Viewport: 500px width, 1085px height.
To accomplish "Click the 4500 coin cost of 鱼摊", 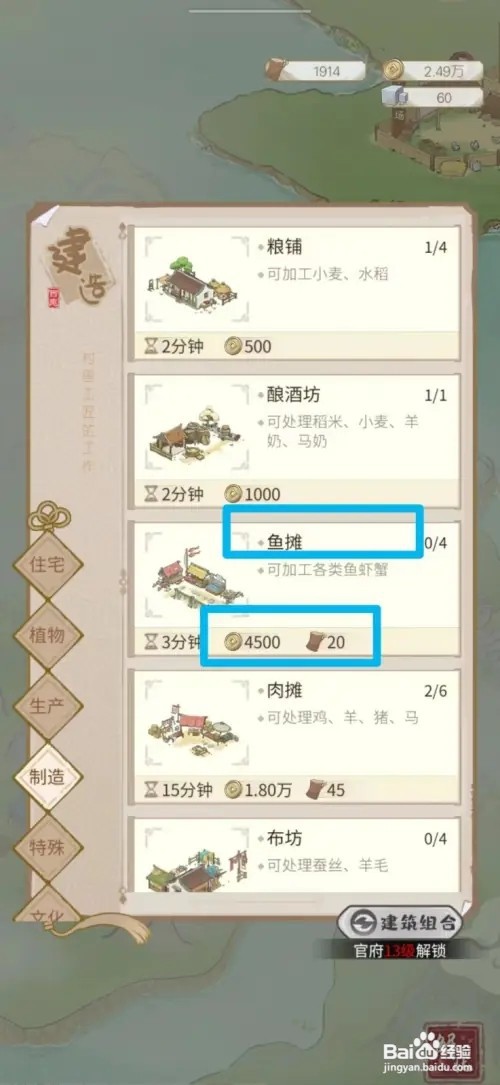I will 253,642.
